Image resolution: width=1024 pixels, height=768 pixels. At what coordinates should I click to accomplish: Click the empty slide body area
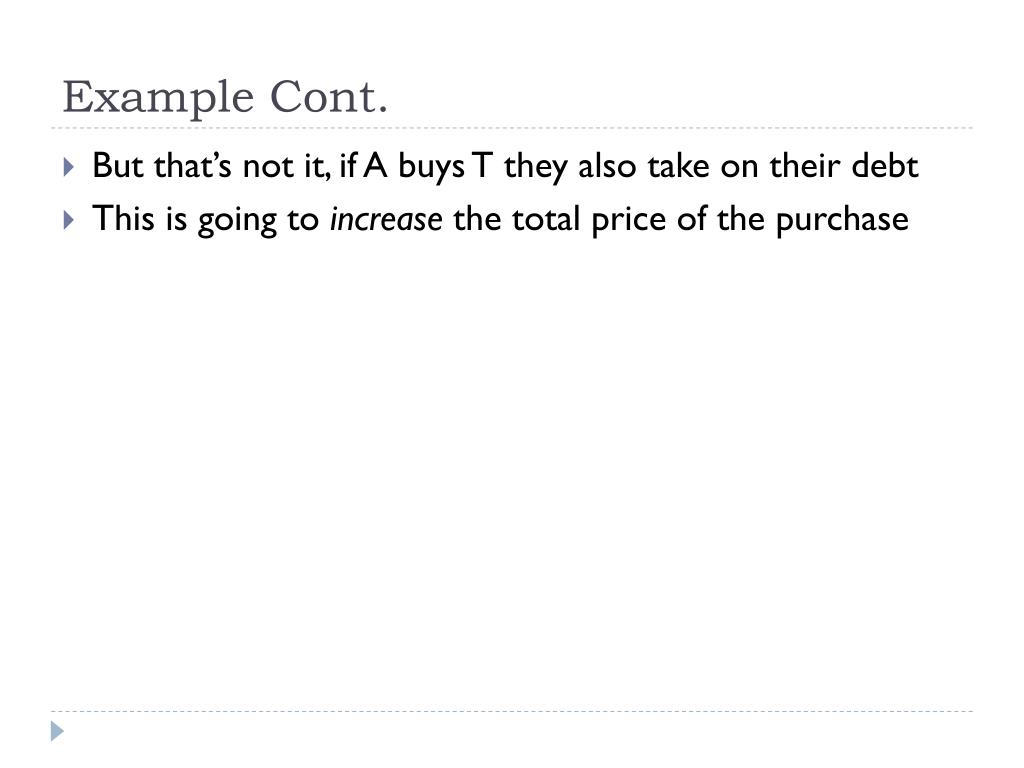coord(512,470)
